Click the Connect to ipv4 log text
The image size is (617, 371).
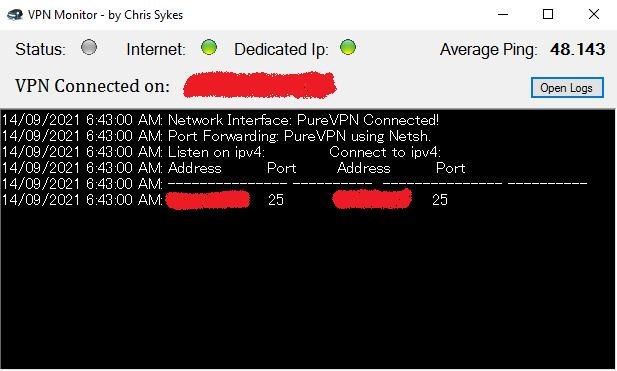pos(385,152)
